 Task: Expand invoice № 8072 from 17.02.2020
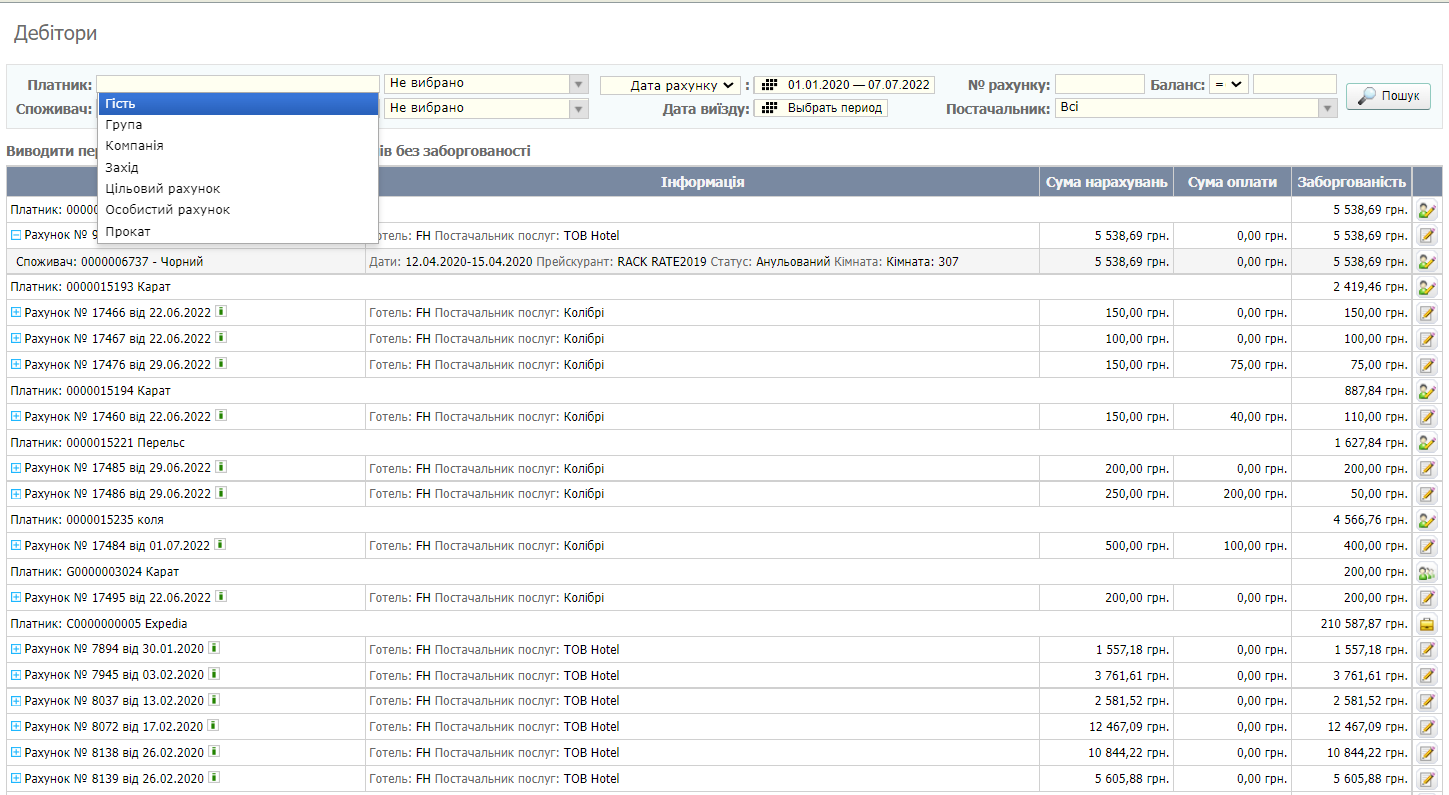16,727
